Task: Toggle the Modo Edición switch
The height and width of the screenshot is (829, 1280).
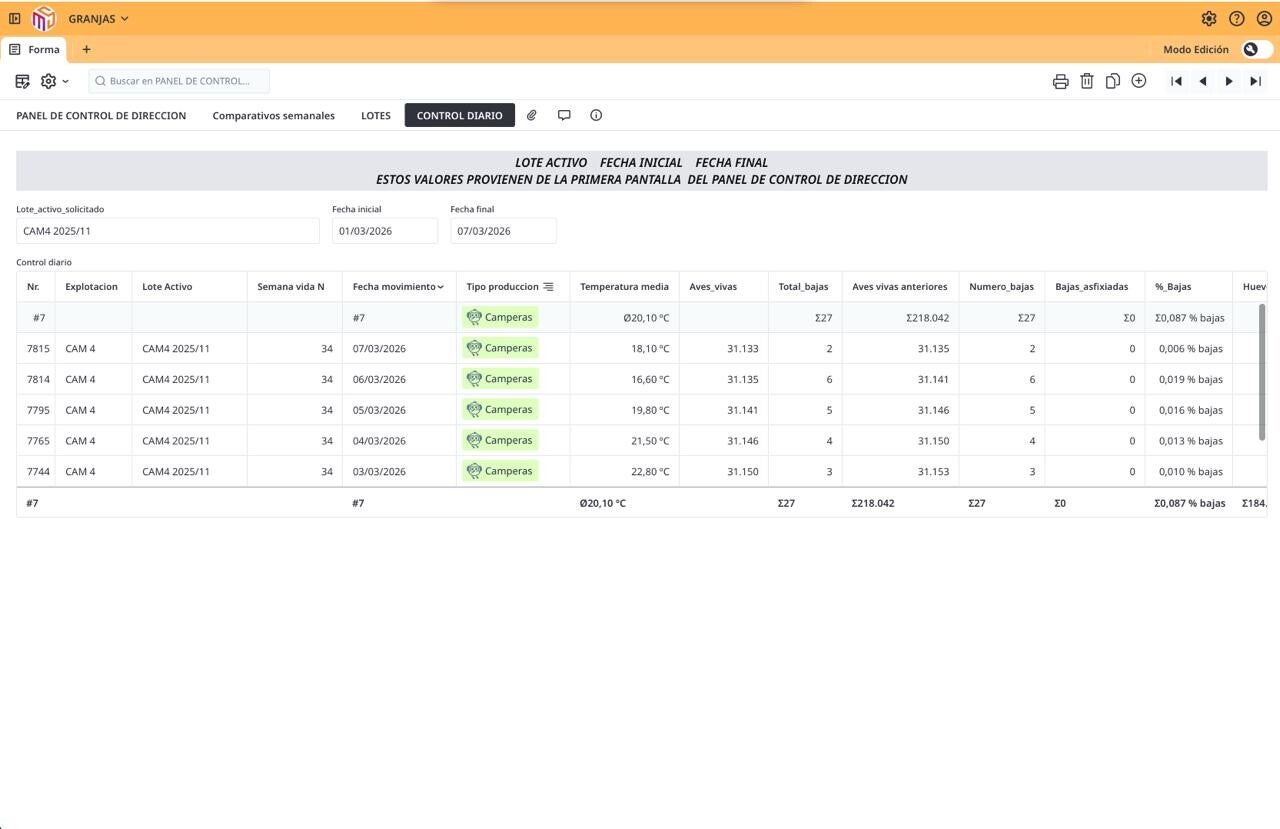Action: pyautogui.click(x=1257, y=49)
